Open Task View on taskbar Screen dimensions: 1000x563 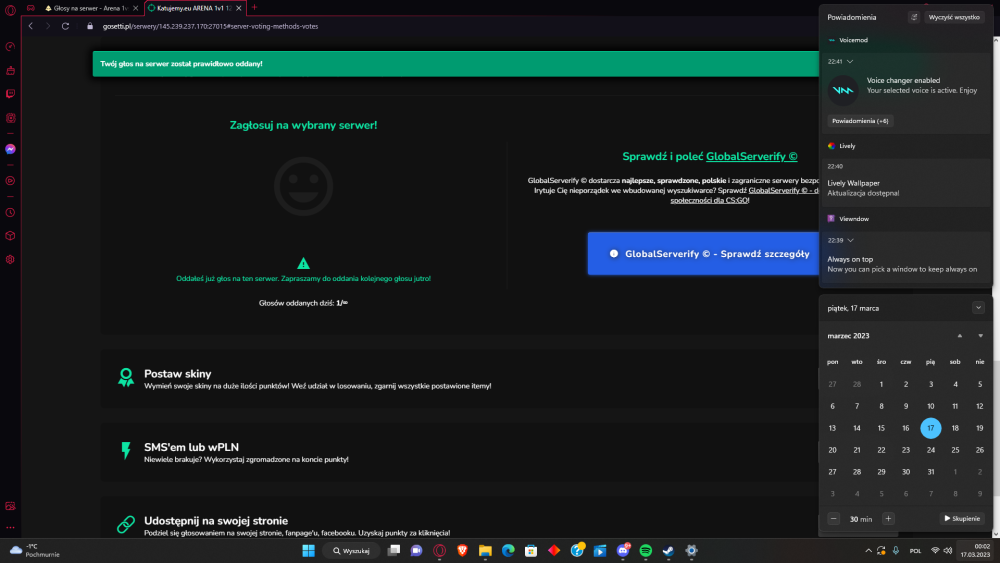pos(393,551)
